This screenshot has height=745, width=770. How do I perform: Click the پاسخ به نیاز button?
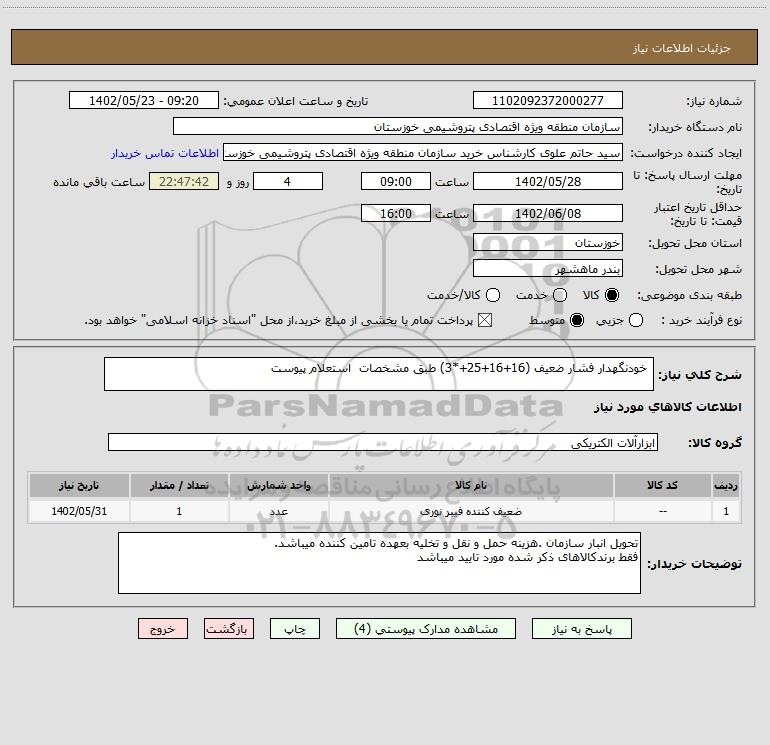(582, 629)
